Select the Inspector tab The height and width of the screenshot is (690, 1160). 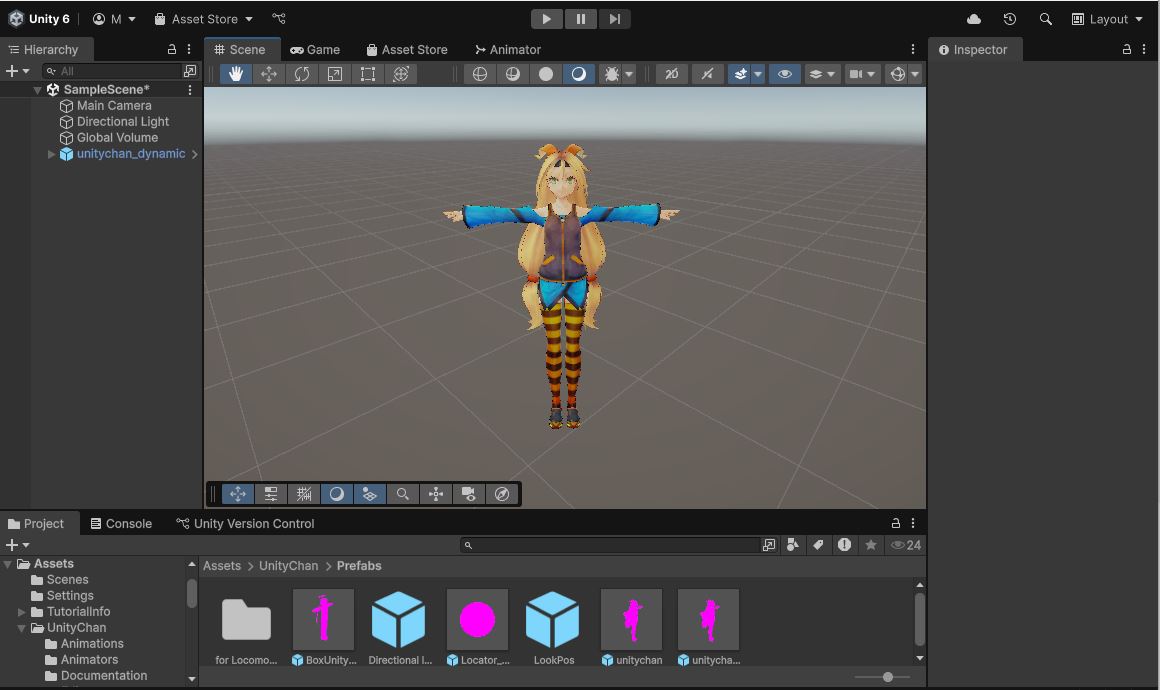pos(973,50)
